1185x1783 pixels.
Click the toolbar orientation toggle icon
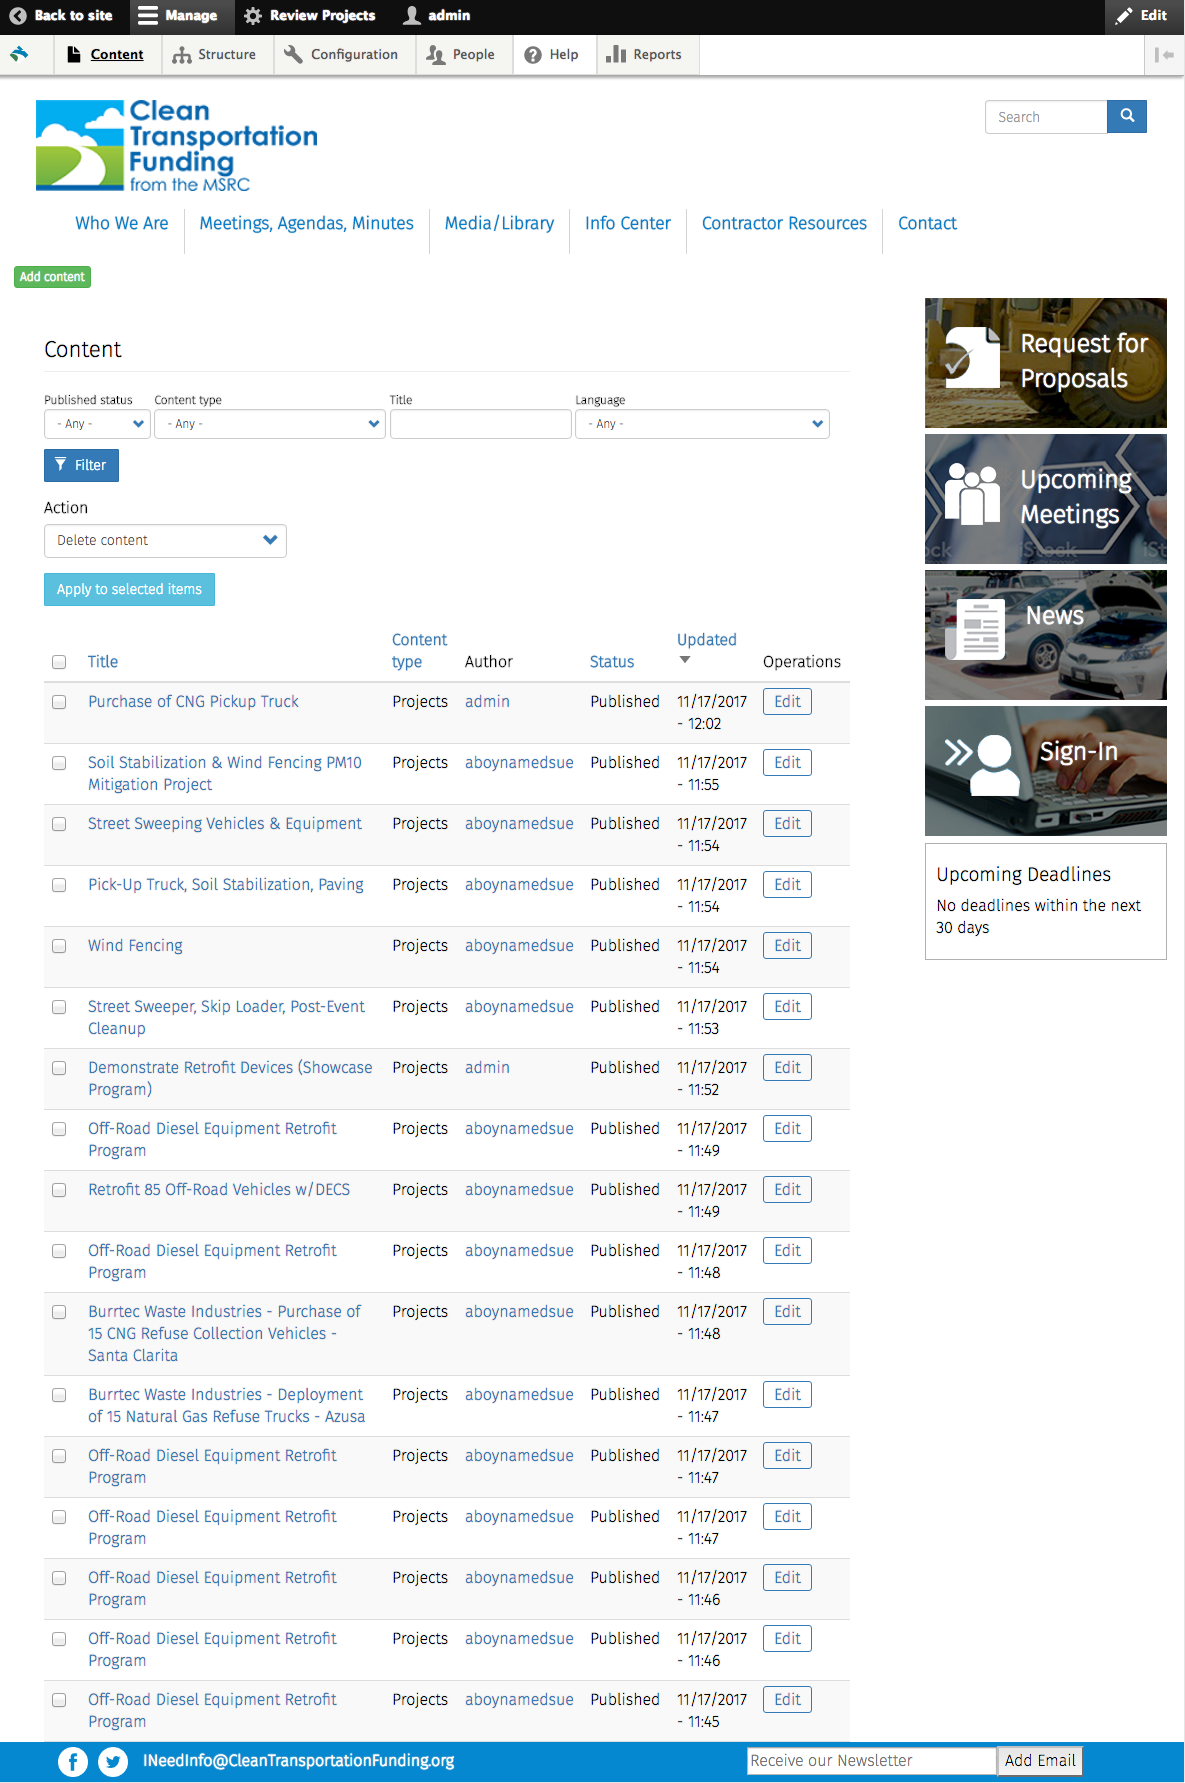tap(1164, 55)
